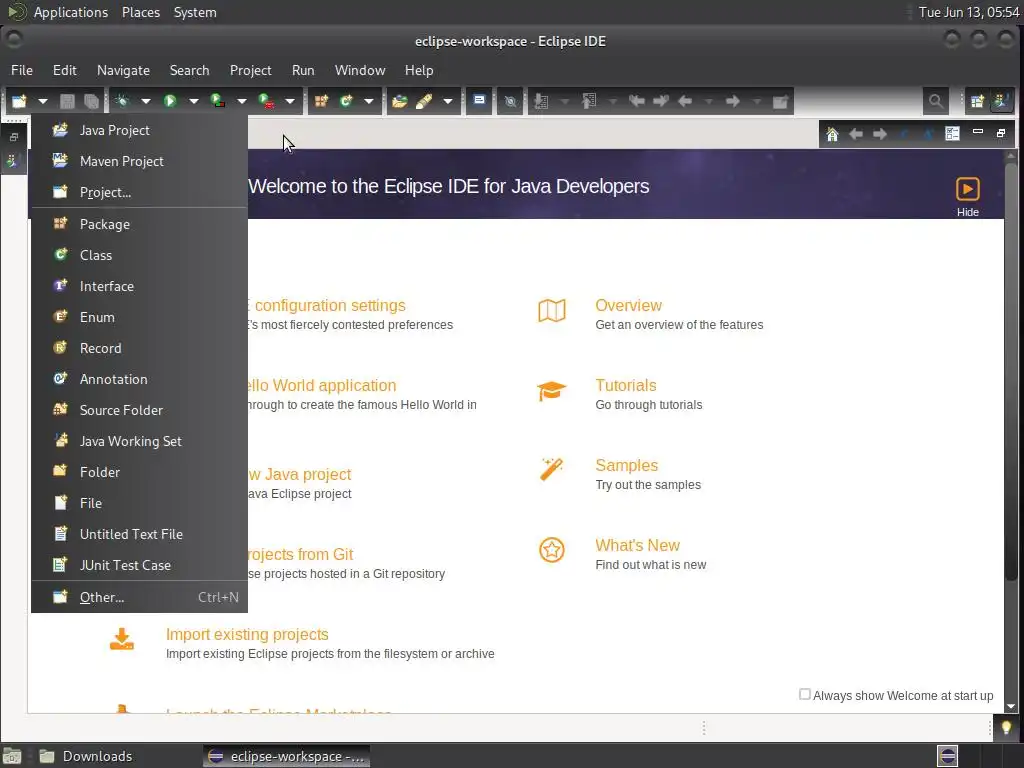Click the New wizard toolbar icon
1024x768 pixels.
19,101
